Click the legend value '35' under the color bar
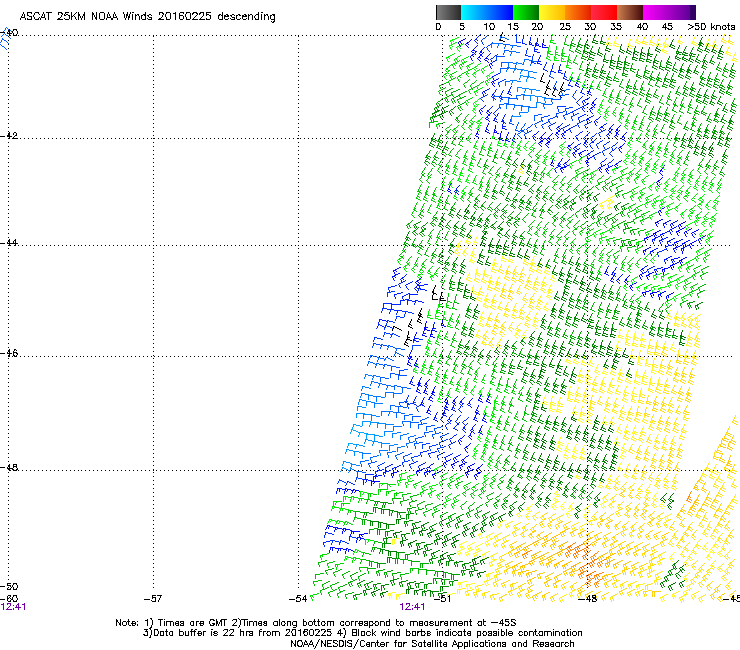This screenshot has height=650, width=740. click(x=616, y=27)
